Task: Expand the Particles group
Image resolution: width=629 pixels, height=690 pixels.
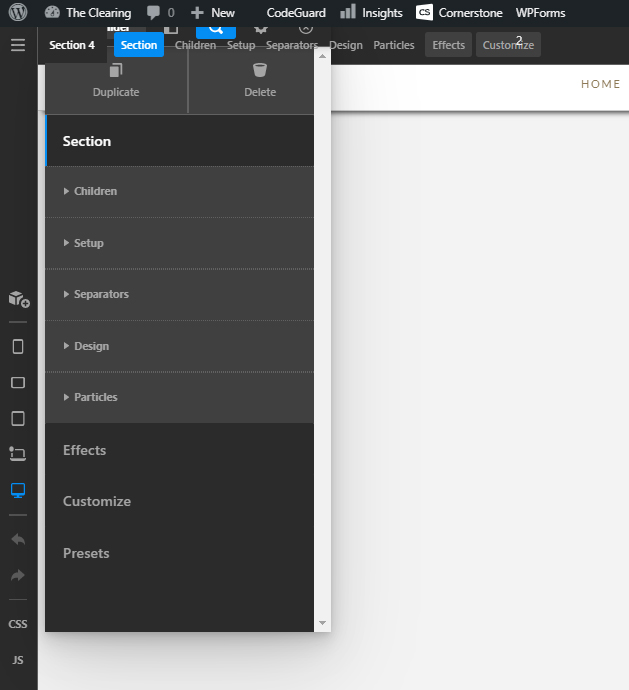Action: (x=95, y=397)
